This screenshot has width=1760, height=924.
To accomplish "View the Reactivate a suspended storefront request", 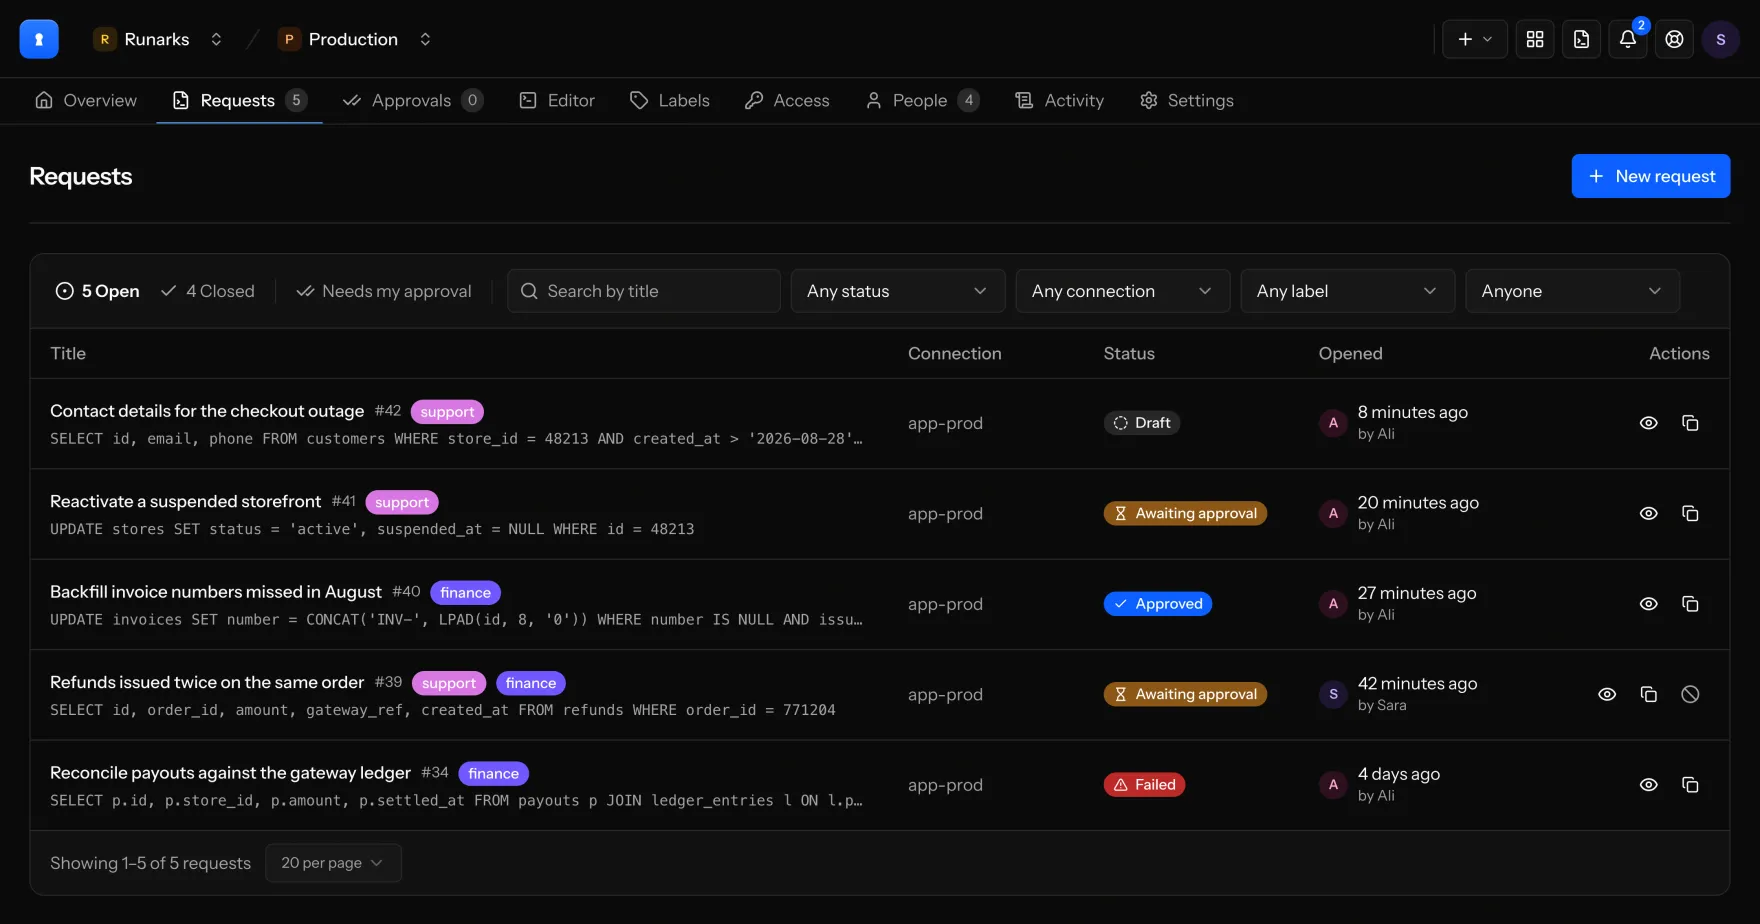I will (x=1649, y=514).
